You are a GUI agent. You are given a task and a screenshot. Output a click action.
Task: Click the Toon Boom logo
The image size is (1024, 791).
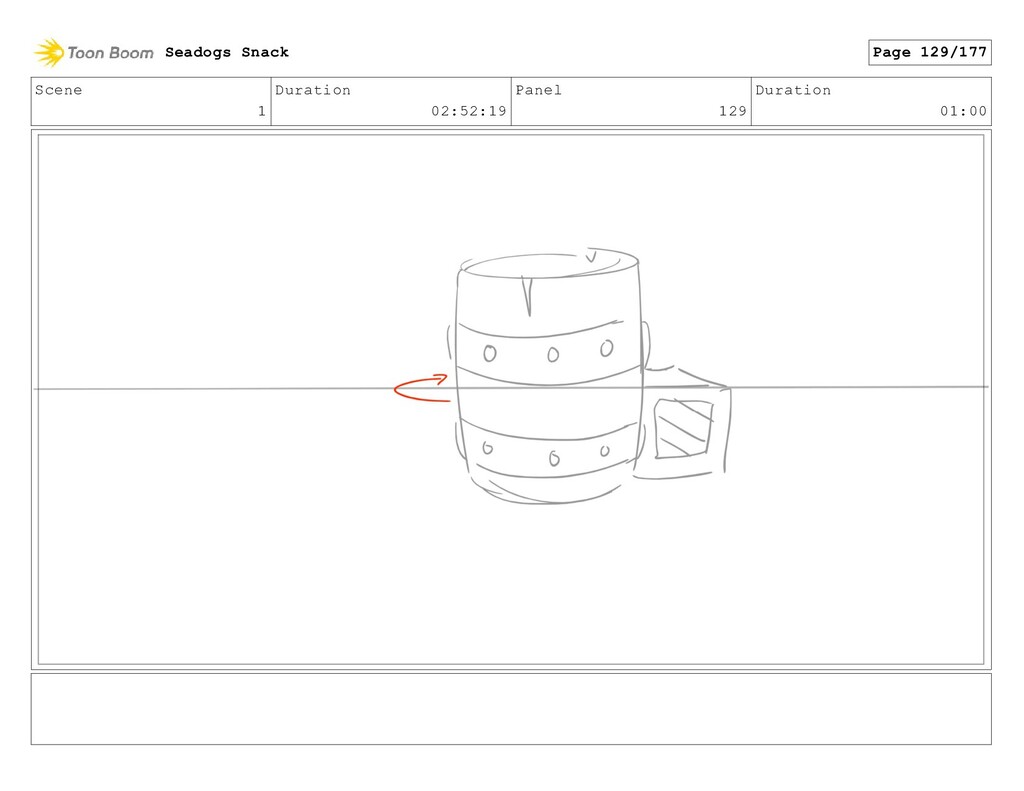(94, 52)
